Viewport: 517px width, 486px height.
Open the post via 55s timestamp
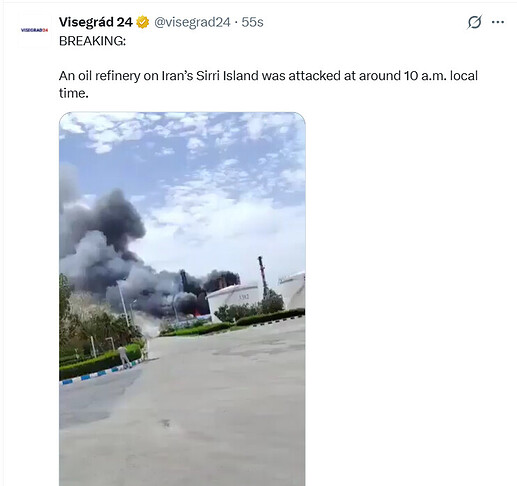point(252,22)
